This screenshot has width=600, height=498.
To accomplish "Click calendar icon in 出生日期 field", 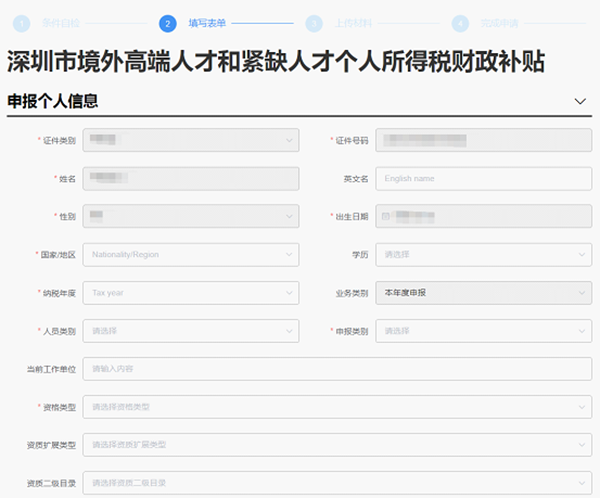I will pos(386,216).
